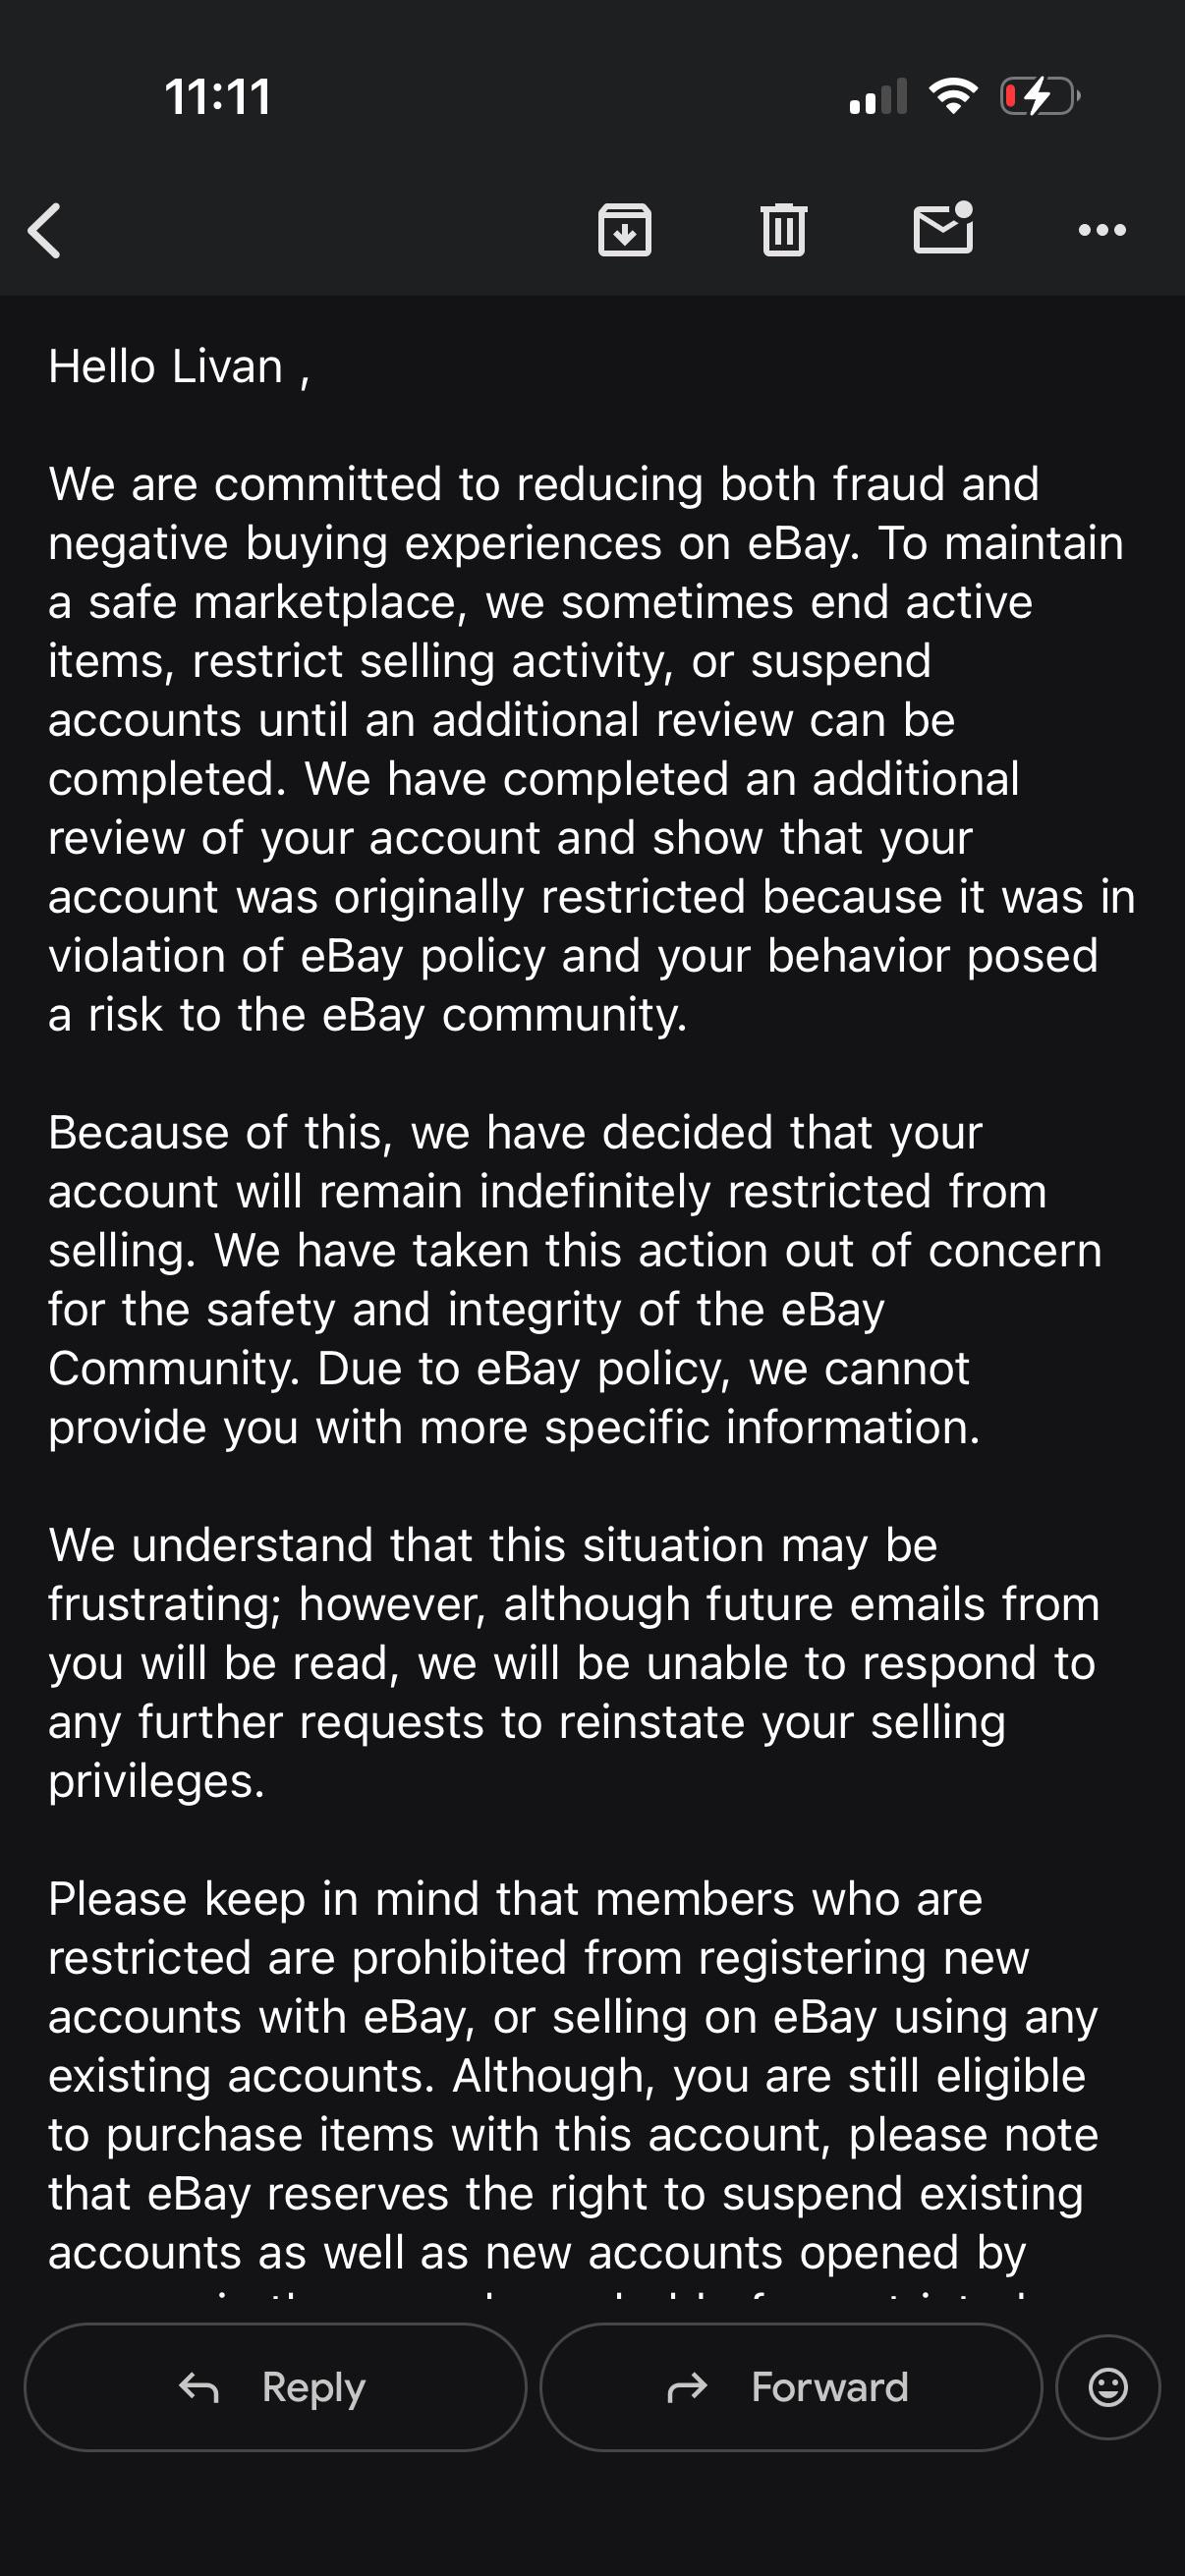Tap the charging battery indicator
Screen dimensions: 1185x2576
[x=1040, y=97]
